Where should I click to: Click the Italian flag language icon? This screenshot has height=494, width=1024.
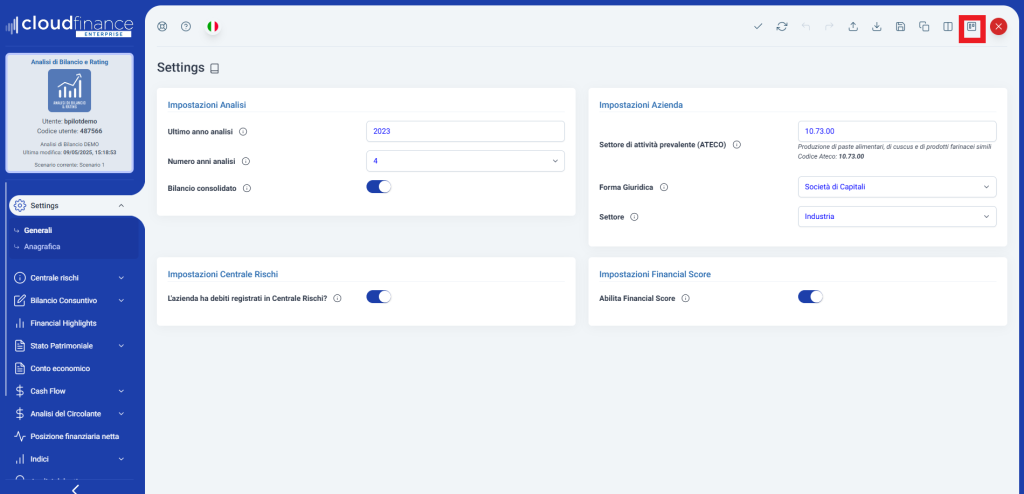click(x=212, y=27)
